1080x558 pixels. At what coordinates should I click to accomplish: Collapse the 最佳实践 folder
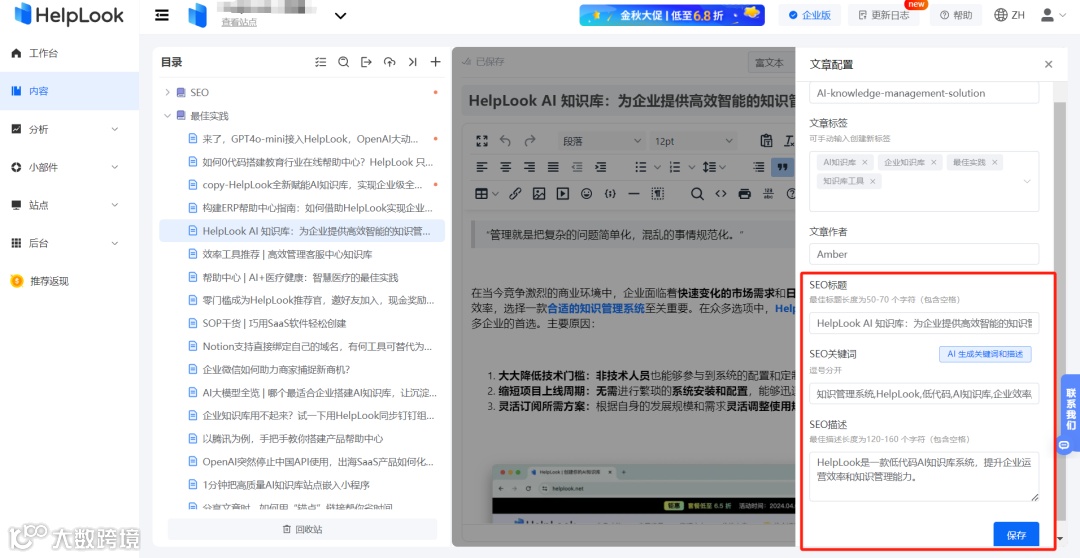pos(167,116)
